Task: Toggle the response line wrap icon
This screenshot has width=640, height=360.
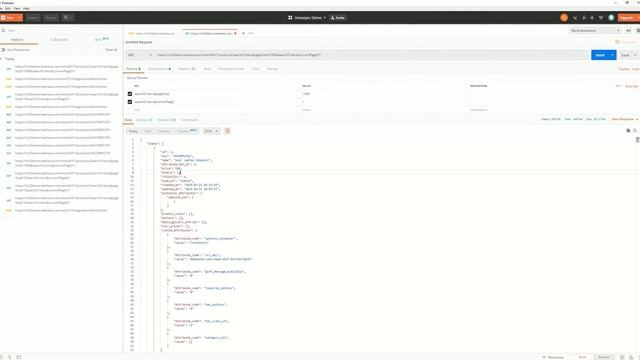Action: (228, 131)
